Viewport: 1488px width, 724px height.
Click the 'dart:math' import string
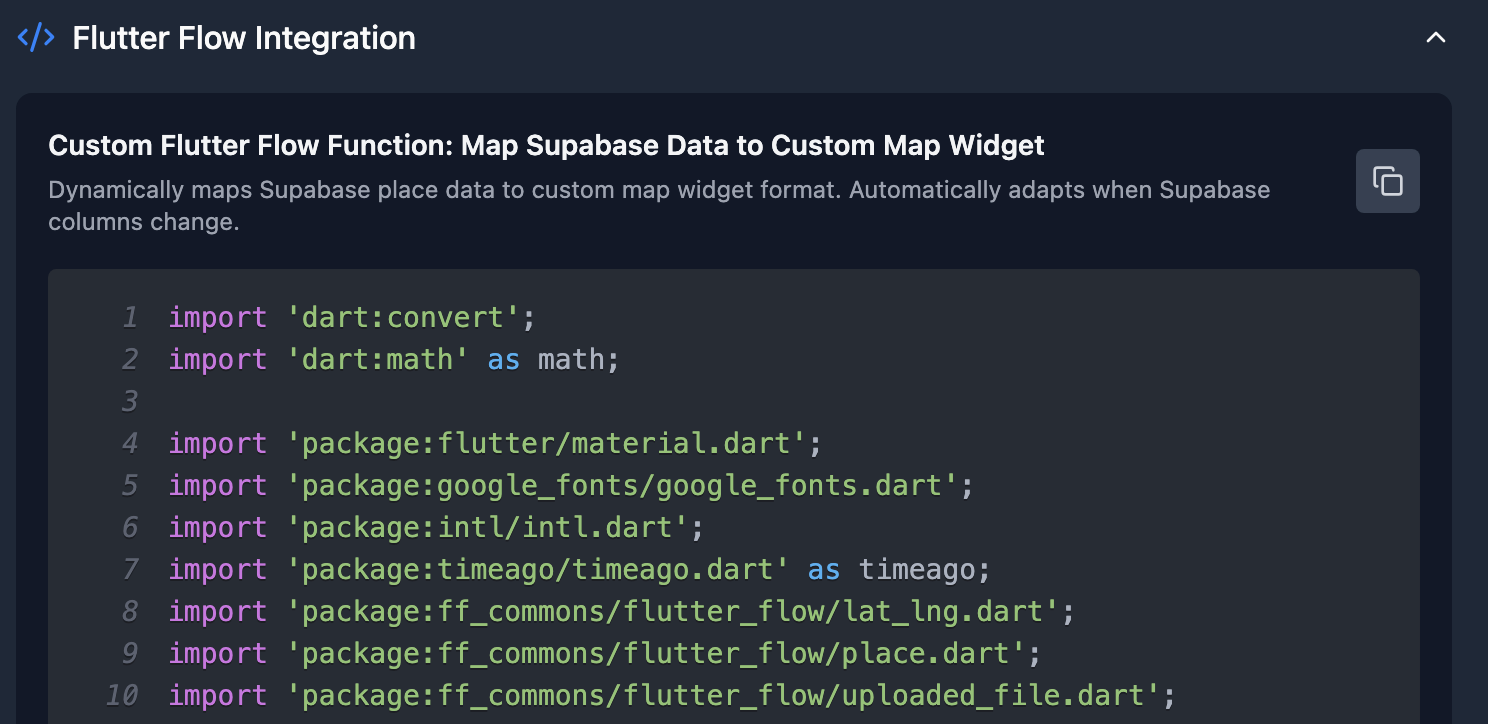point(377,360)
